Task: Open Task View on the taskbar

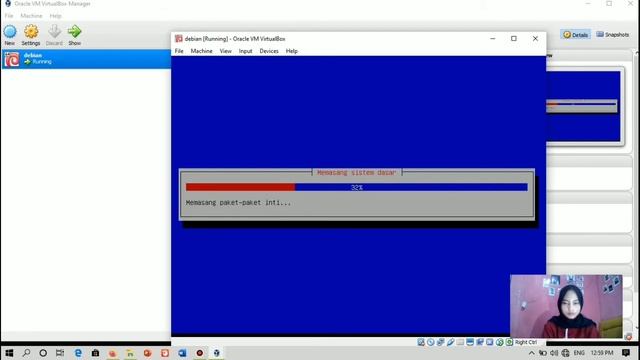Action: click(60, 353)
